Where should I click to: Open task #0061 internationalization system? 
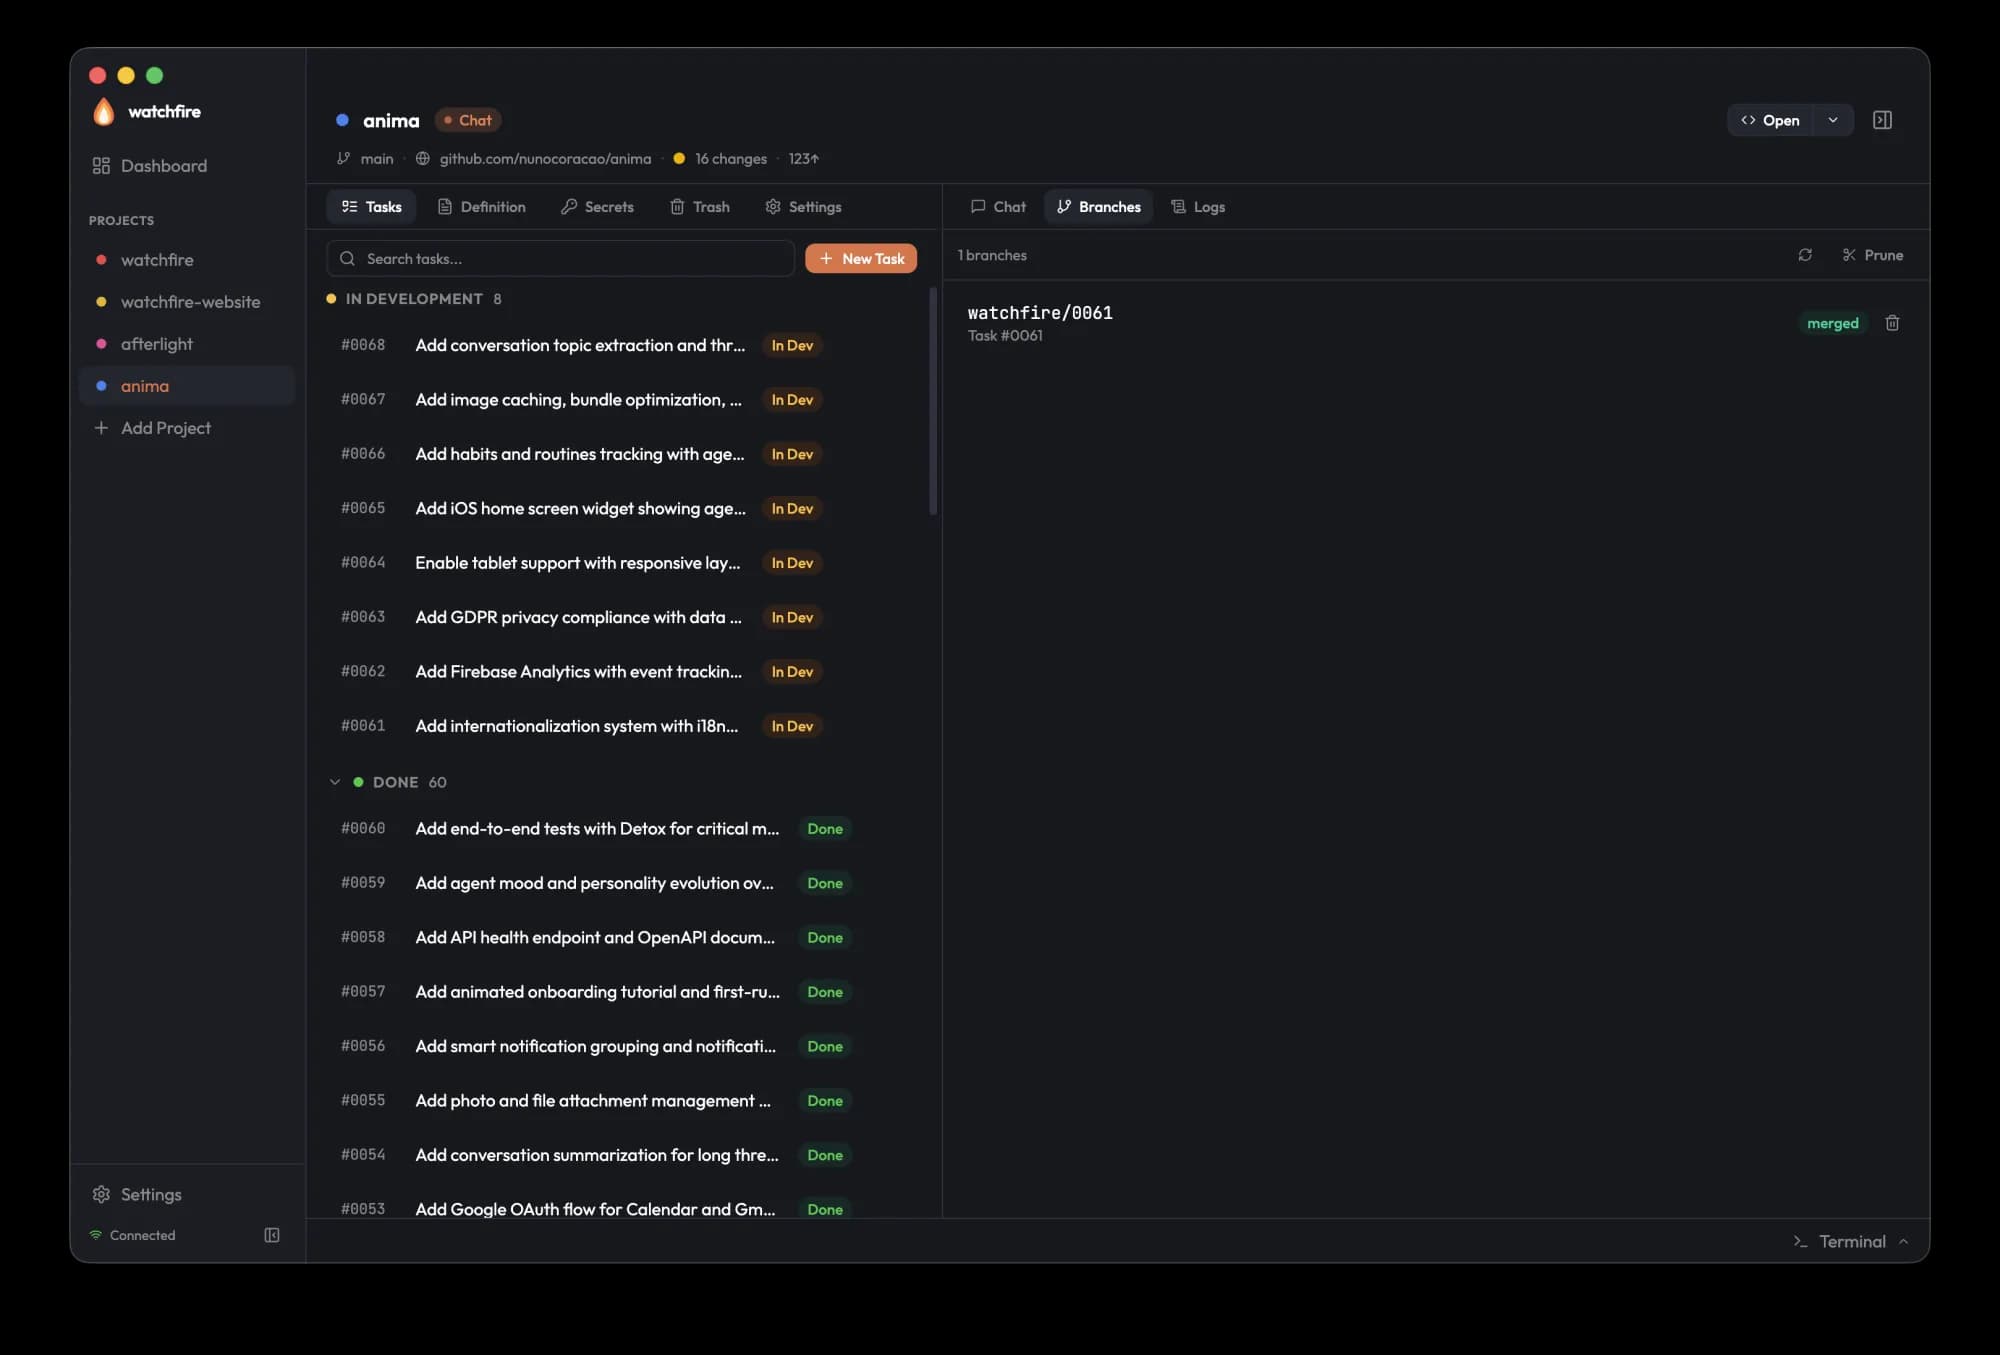(x=623, y=726)
